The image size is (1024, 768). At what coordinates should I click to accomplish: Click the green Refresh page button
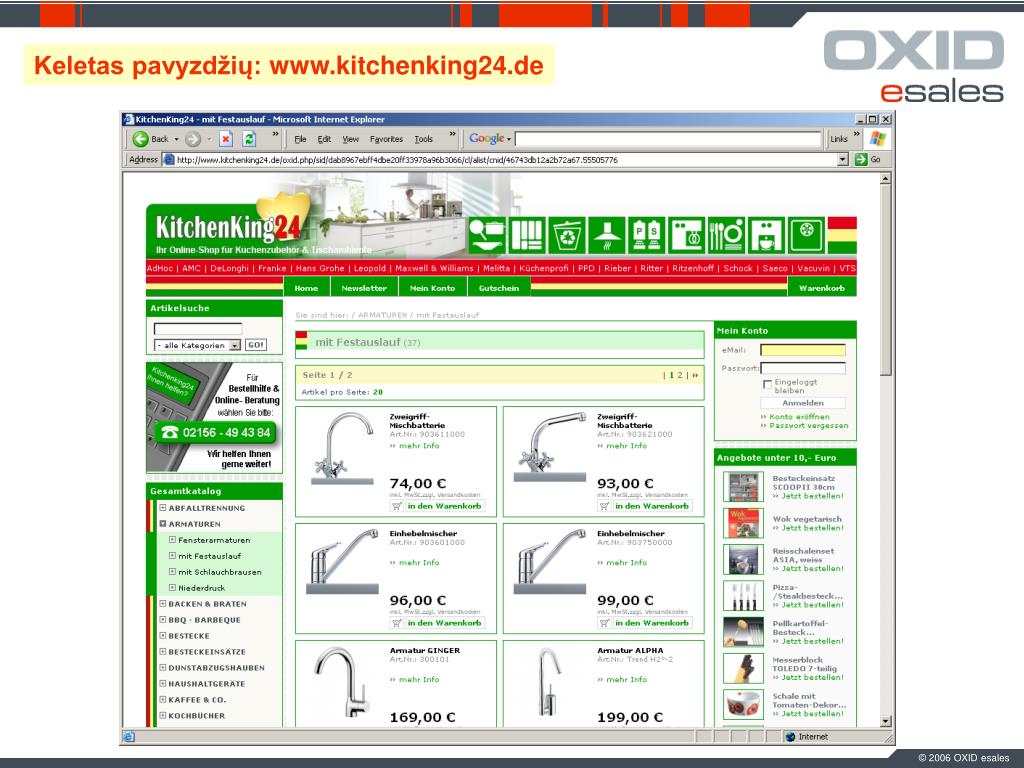[x=249, y=139]
